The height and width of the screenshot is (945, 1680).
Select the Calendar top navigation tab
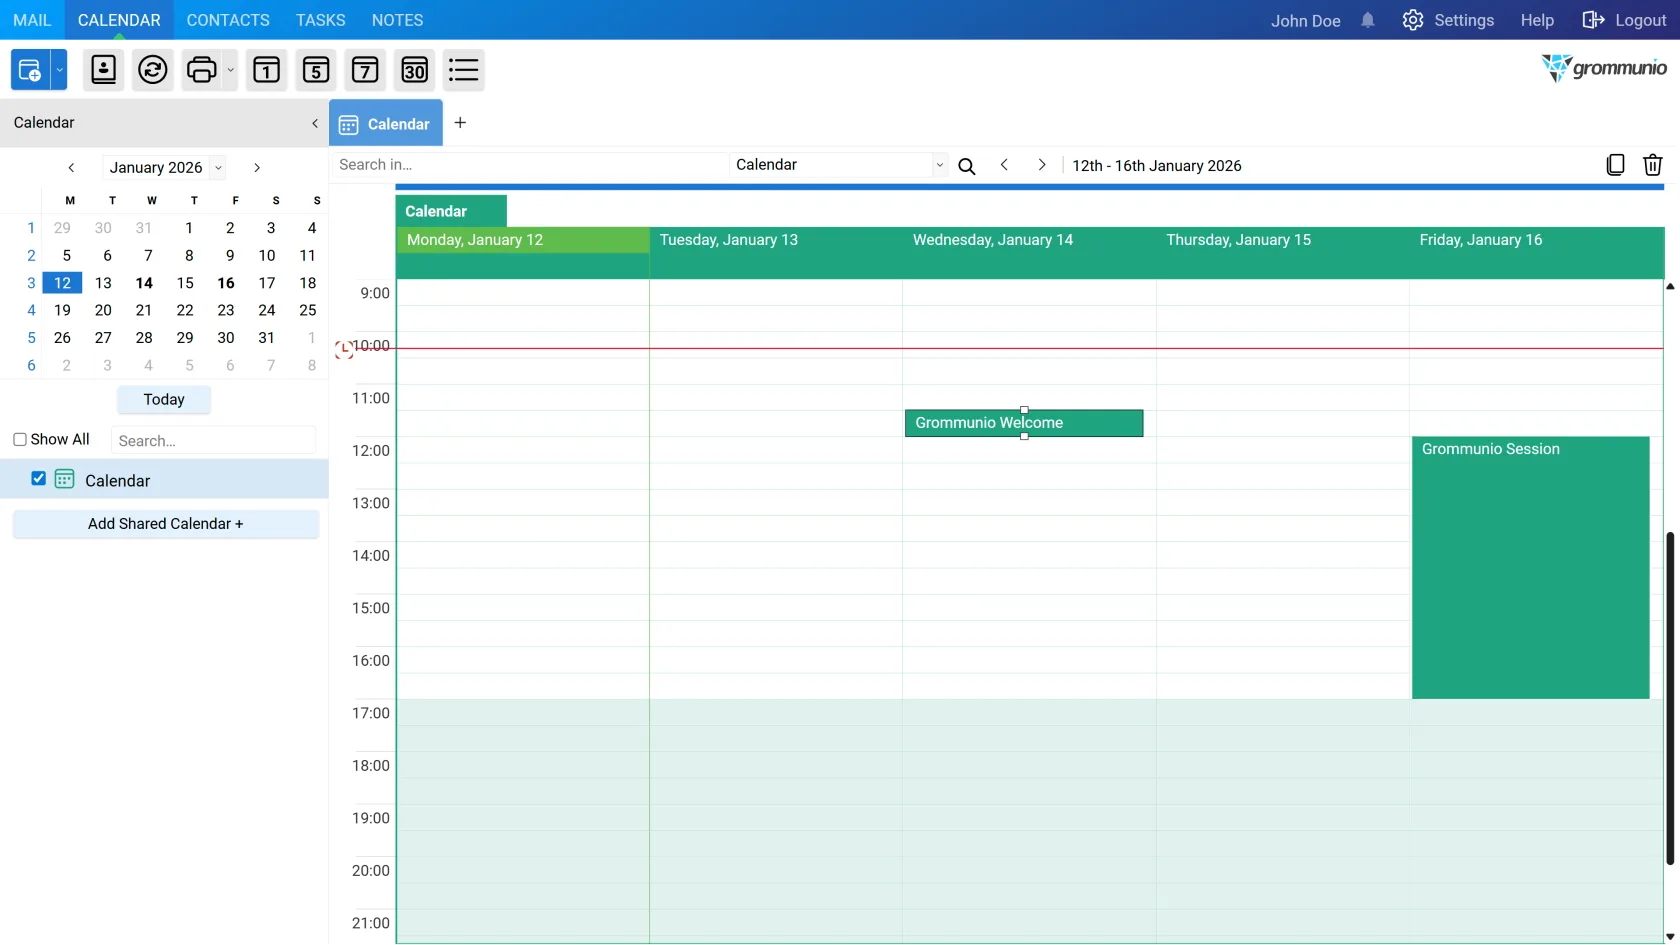pos(119,20)
